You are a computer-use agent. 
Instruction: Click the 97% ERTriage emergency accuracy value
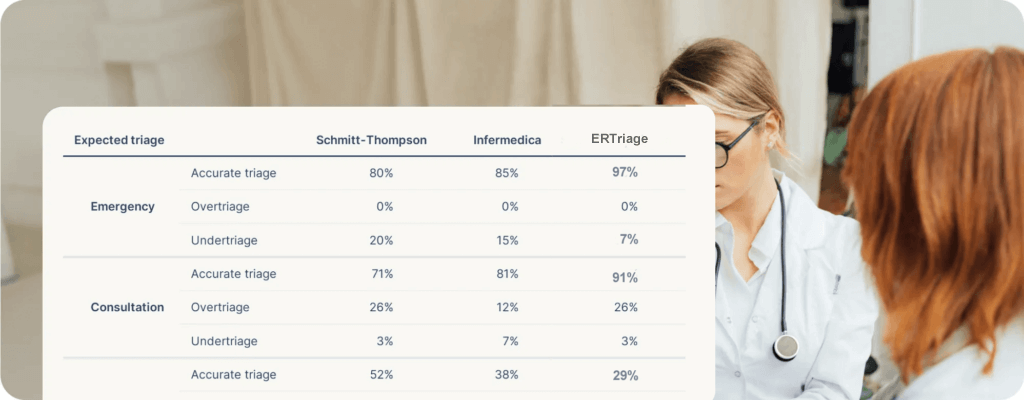625,172
